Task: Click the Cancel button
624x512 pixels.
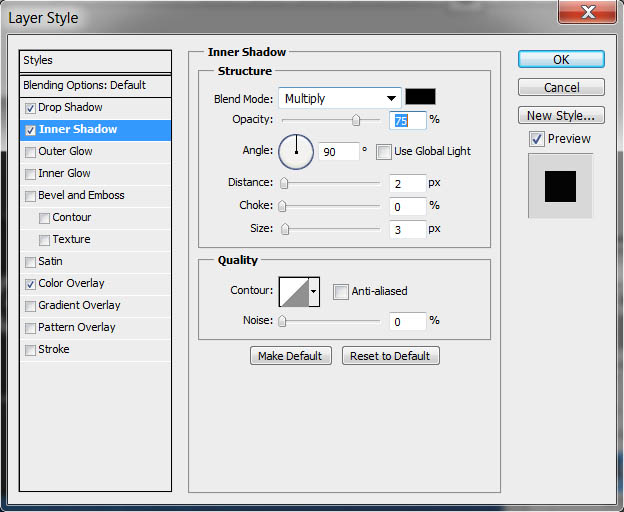Action: click(x=561, y=87)
